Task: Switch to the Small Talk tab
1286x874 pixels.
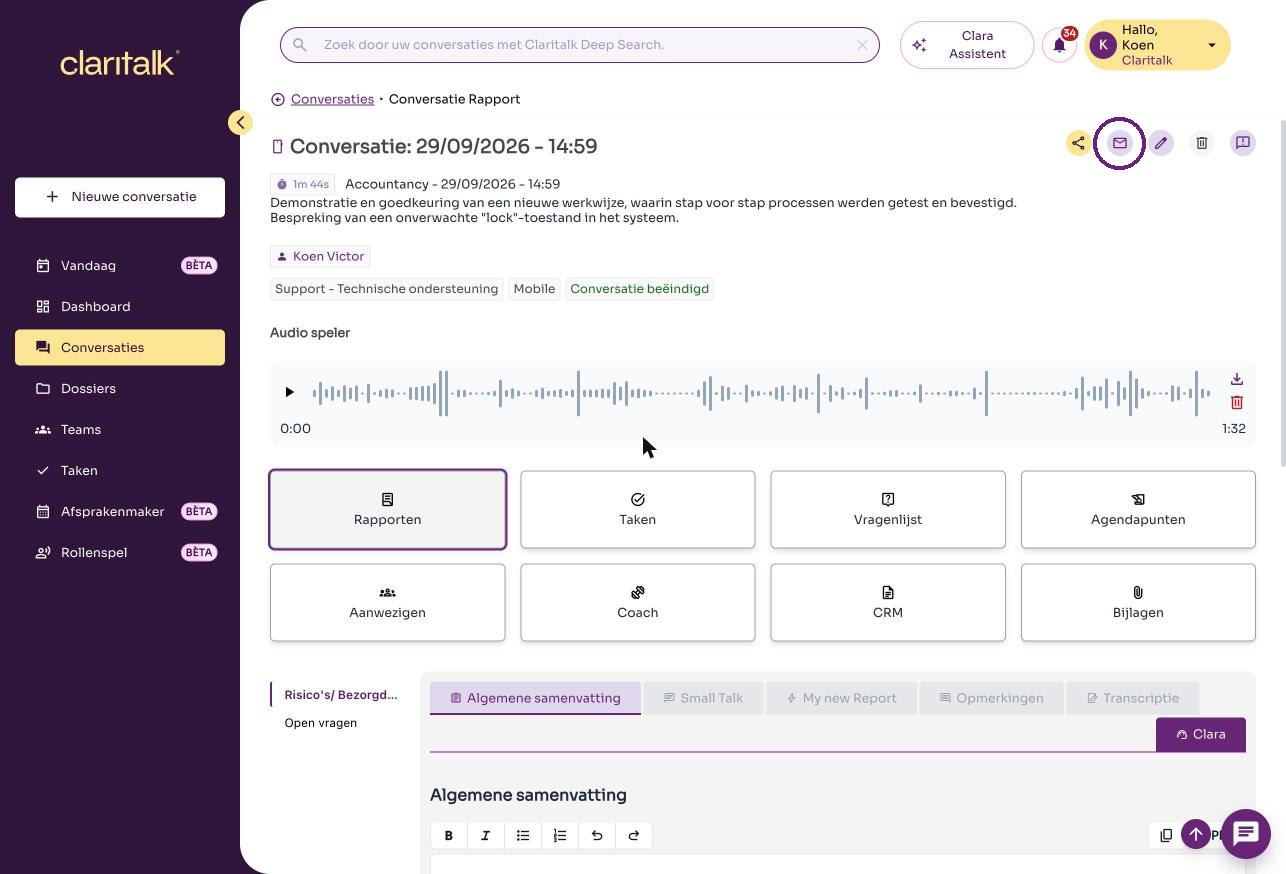Action: 703,698
